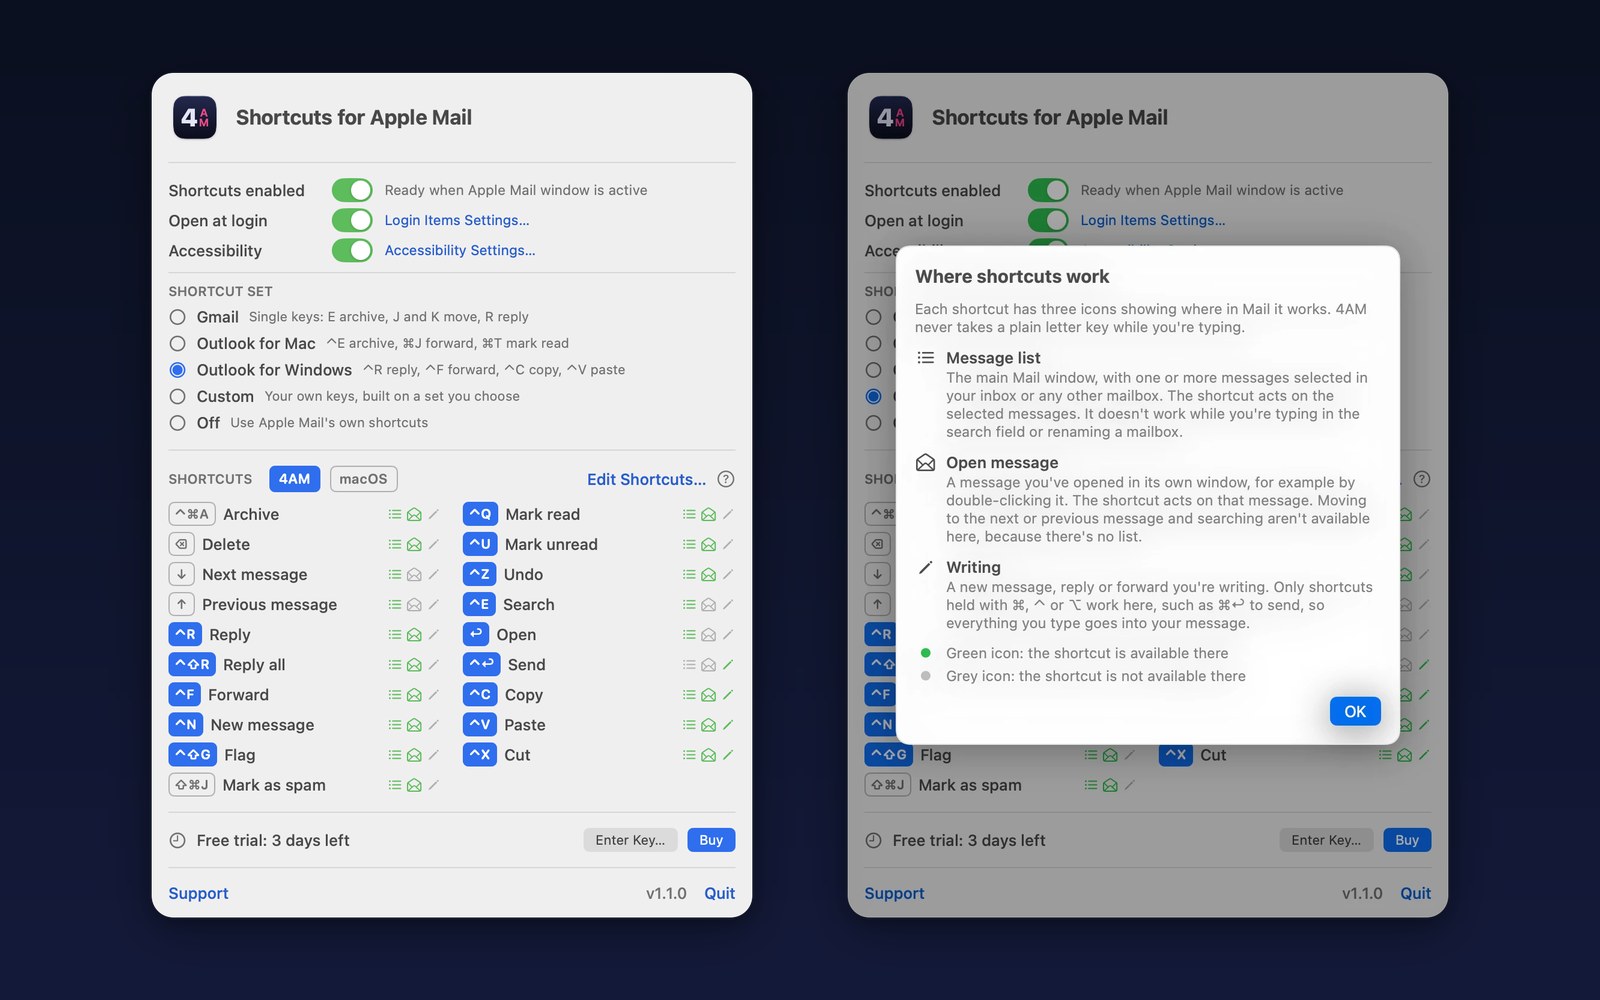Viewport: 1600px width, 1000px height.
Task: Click the Support link in left window
Action: pos(198,893)
